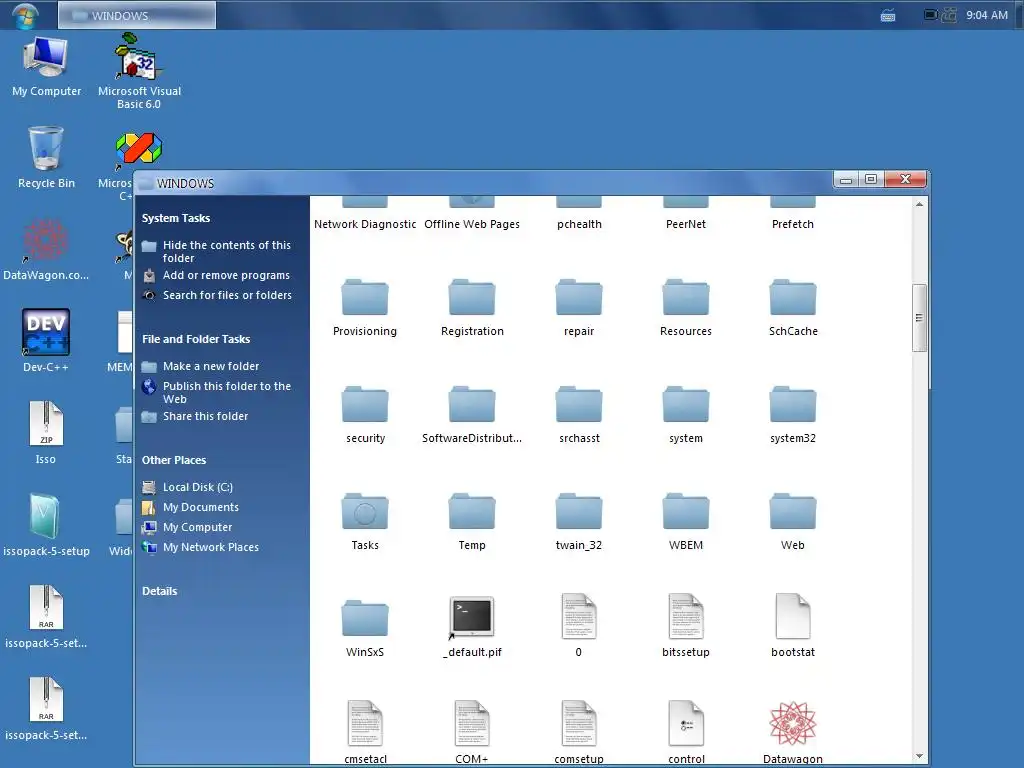Click Make a new folder
This screenshot has width=1024, height=768.
[x=210, y=366]
